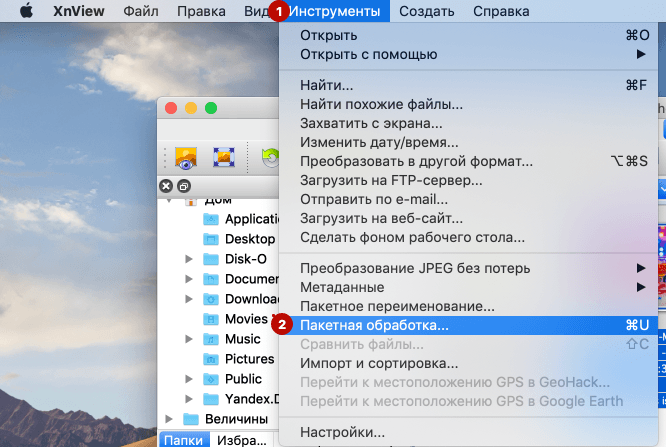Select the Pictures folder
666x447 pixels.
click(x=249, y=359)
